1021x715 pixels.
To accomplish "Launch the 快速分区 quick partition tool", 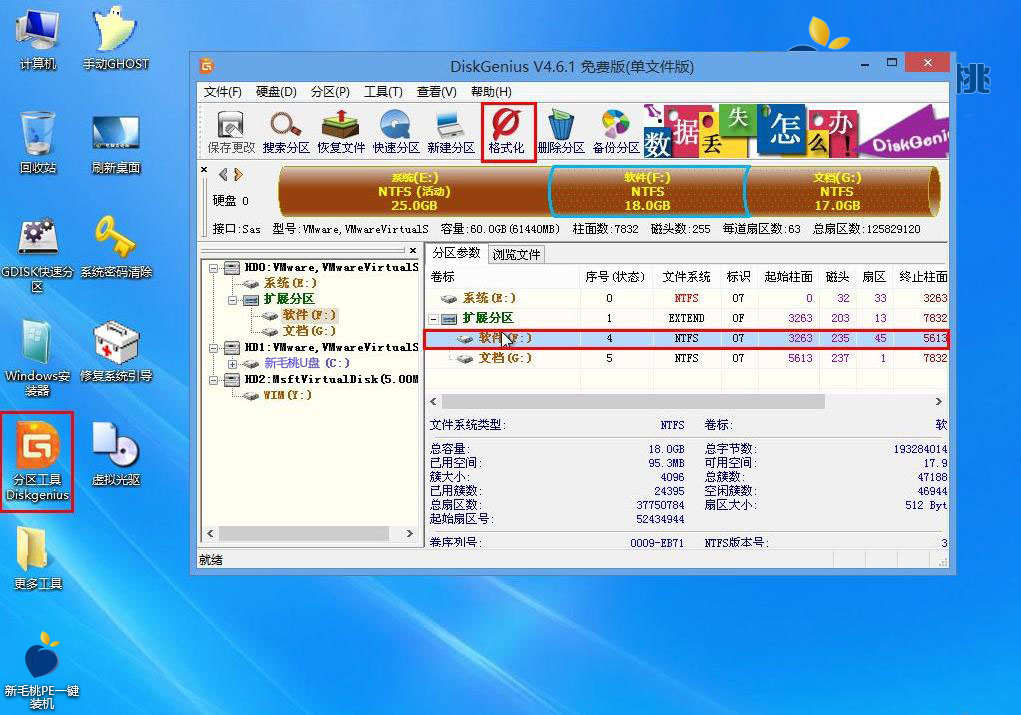I will coord(396,132).
